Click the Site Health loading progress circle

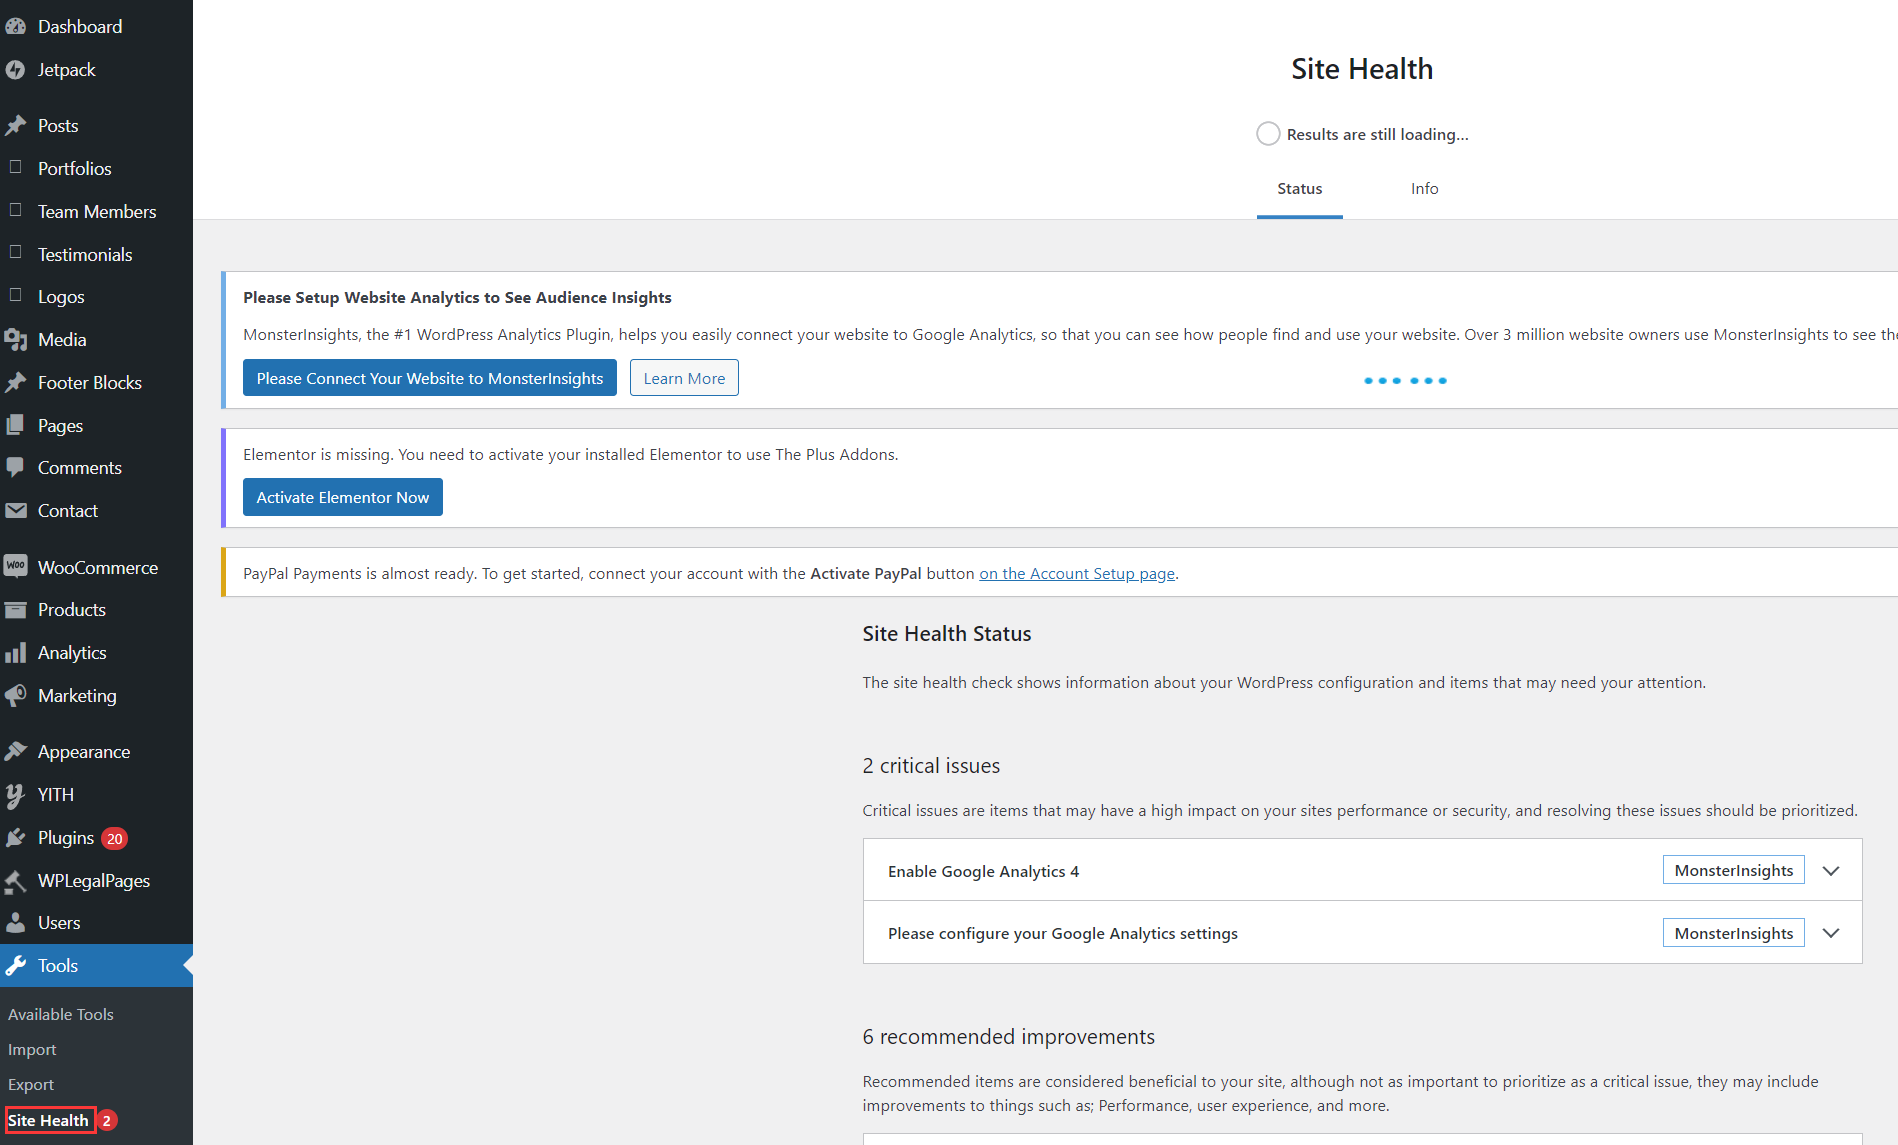[x=1268, y=134]
